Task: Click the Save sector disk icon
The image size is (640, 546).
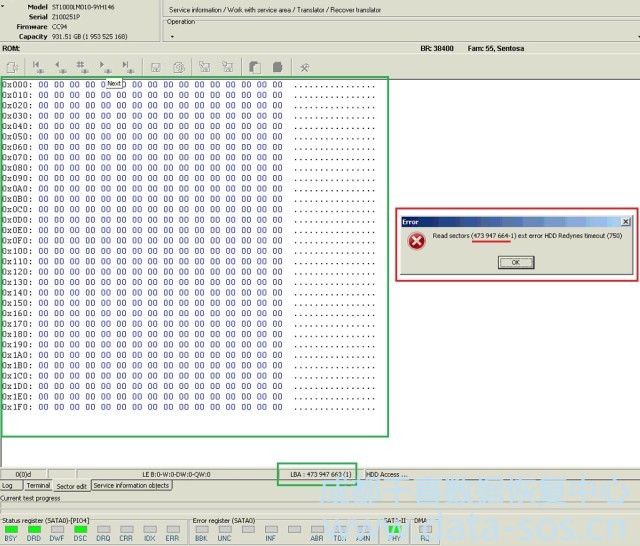Action: (x=155, y=67)
